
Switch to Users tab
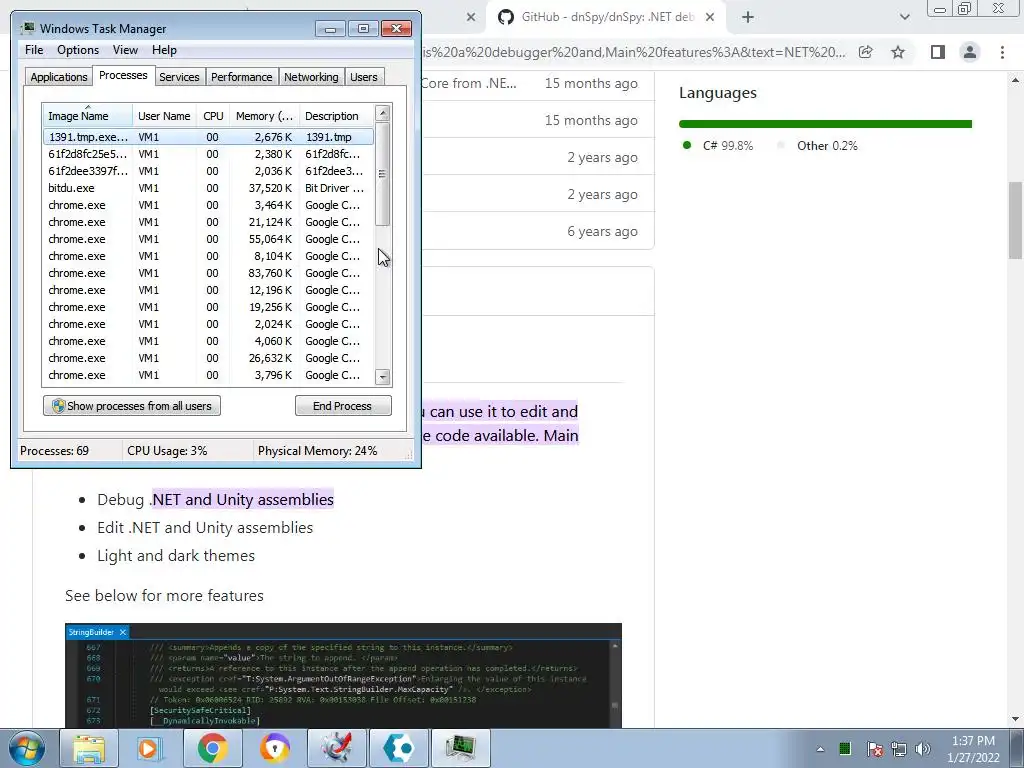coord(364,77)
